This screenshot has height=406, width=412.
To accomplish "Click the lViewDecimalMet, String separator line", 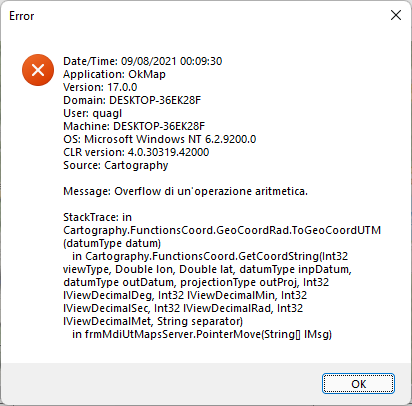I will [x=153, y=321].
